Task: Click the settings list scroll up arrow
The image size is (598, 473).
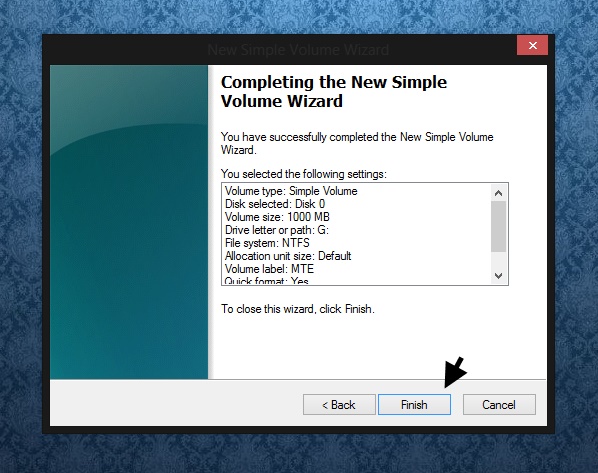Action: click(498, 193)
